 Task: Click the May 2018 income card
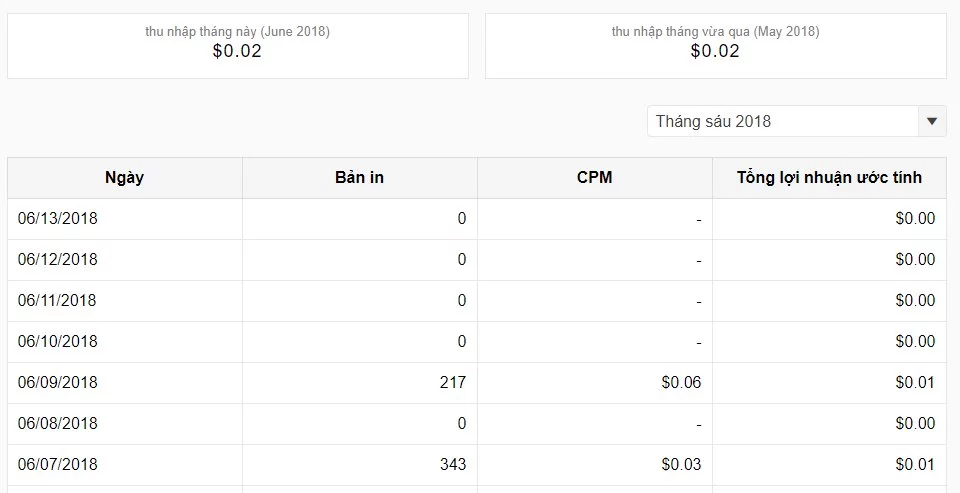coord(715,46)
